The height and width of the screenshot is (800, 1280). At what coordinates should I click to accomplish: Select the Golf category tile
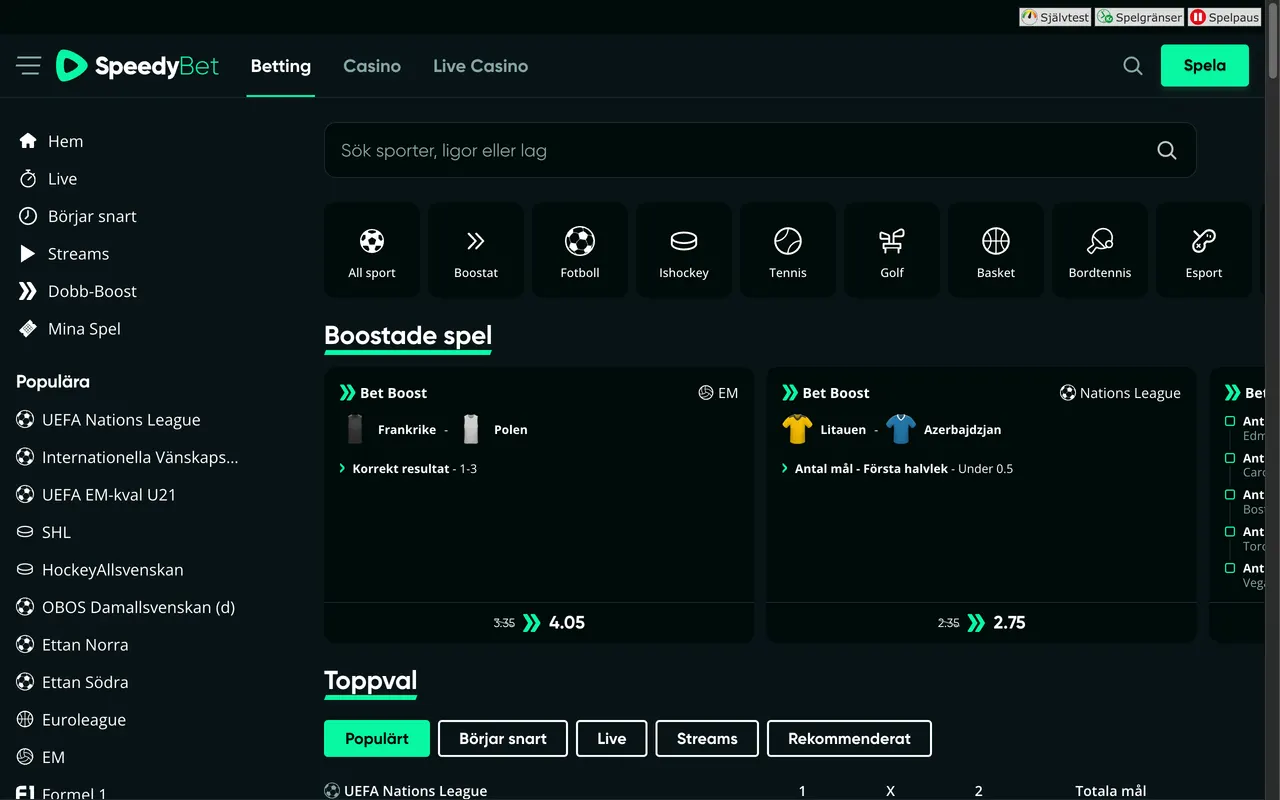pos(892,250)
